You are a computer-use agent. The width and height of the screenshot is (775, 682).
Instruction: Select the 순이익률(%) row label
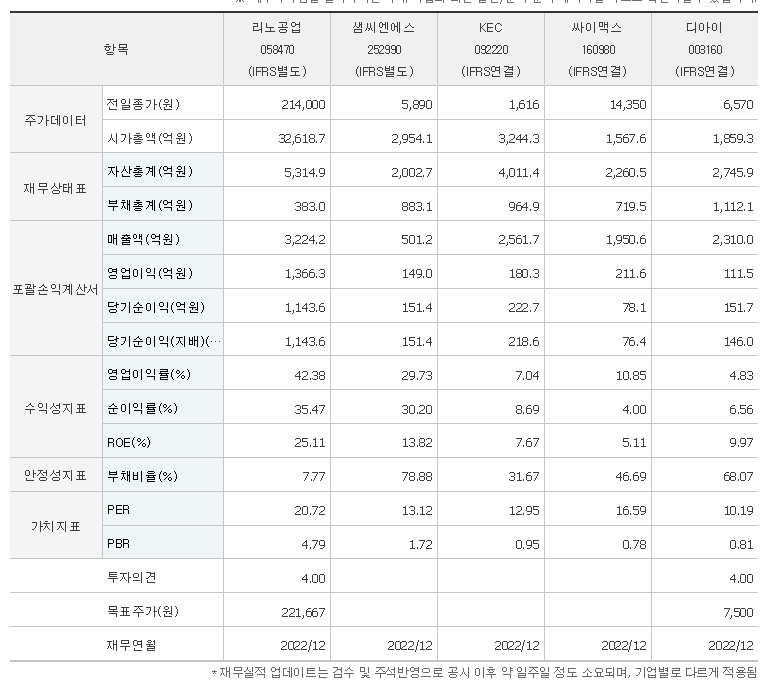coord(142,409)
